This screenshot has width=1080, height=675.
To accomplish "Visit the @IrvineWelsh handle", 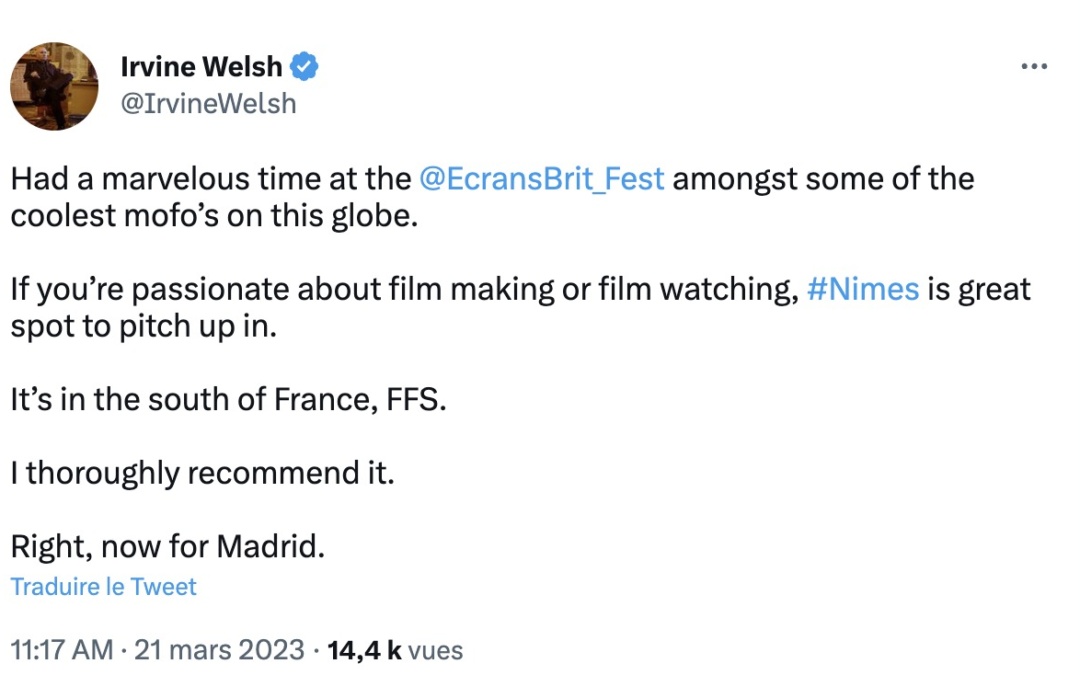I will [x=209, y=104].
